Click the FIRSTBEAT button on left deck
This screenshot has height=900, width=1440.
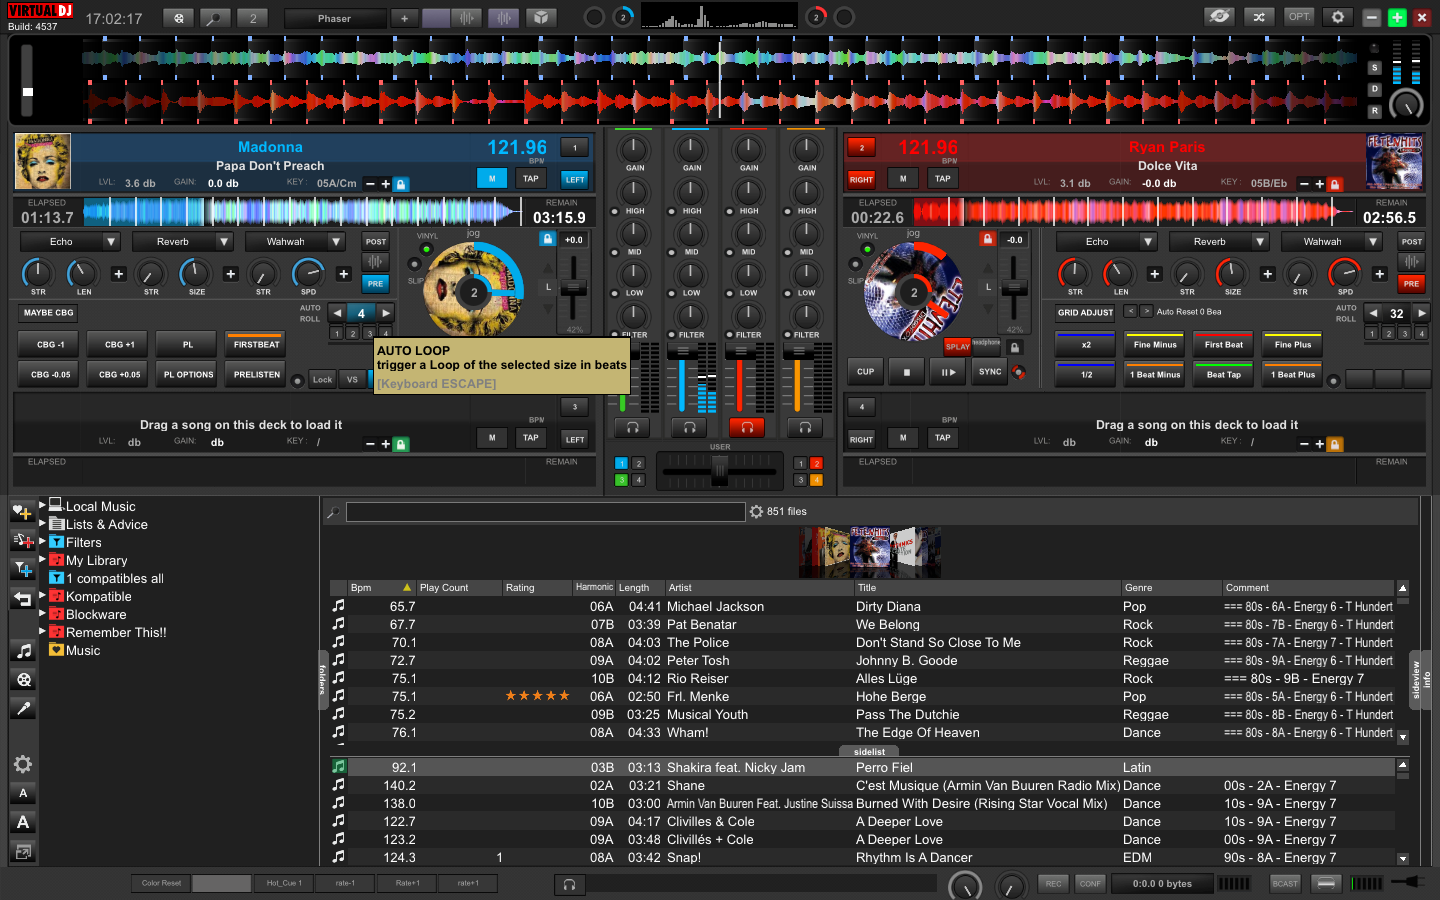(x=256, y=344)
